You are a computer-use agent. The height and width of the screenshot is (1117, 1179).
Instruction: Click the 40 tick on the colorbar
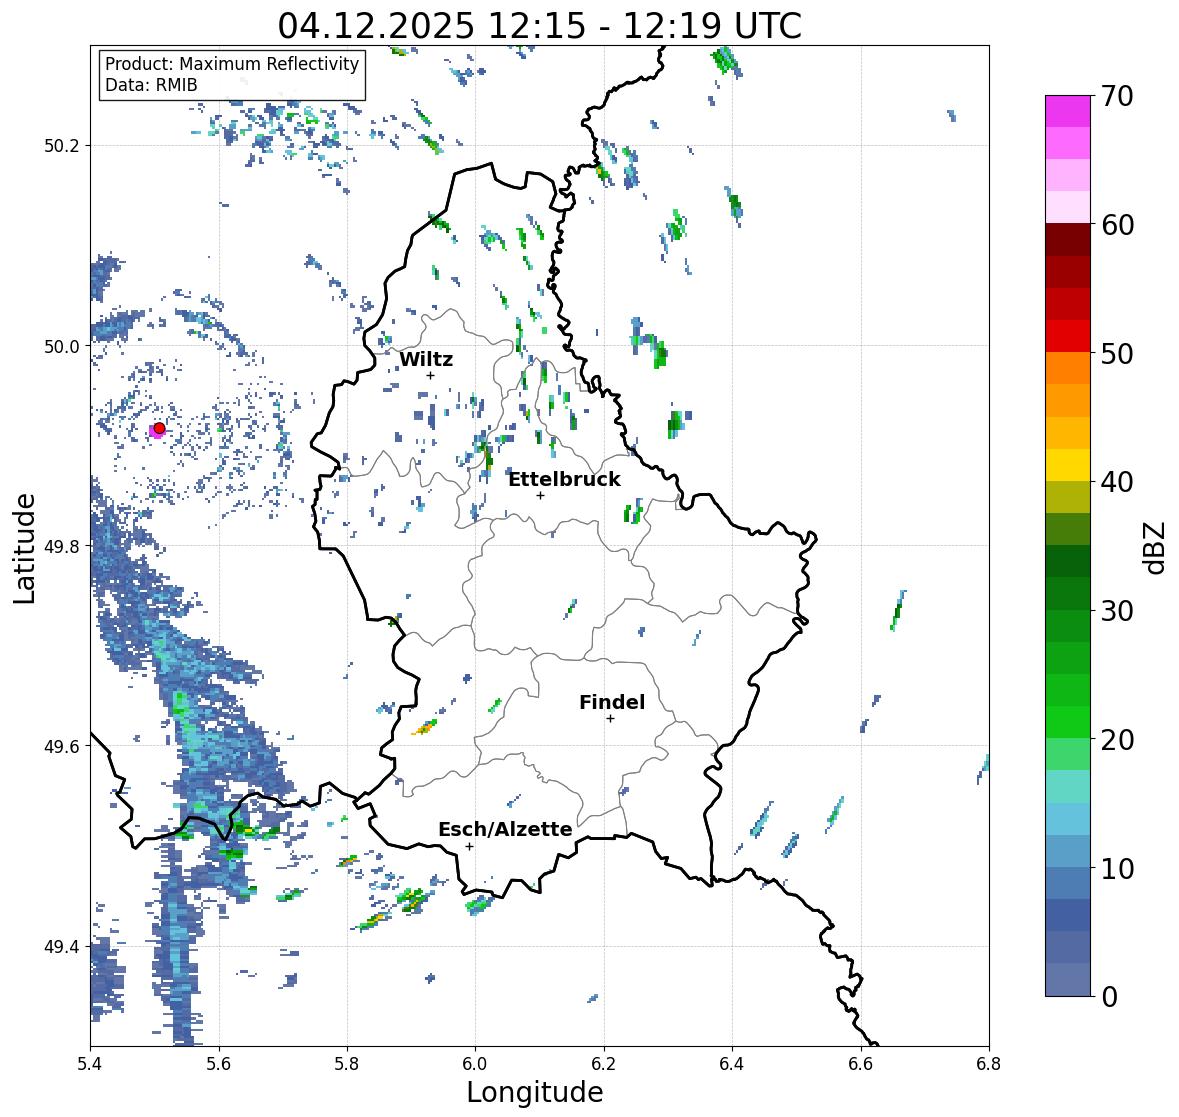(x=1117, y=482)
